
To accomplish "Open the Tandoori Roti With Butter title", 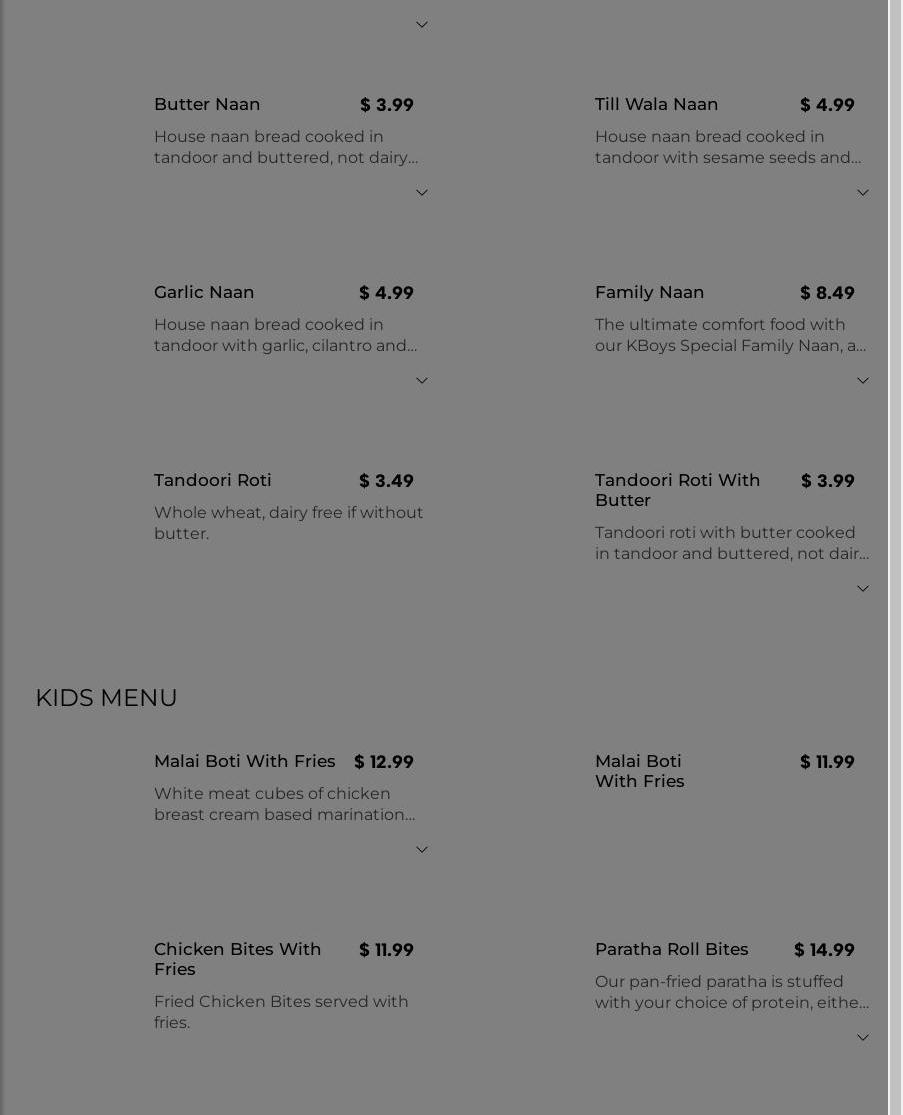I will (677, 490).
